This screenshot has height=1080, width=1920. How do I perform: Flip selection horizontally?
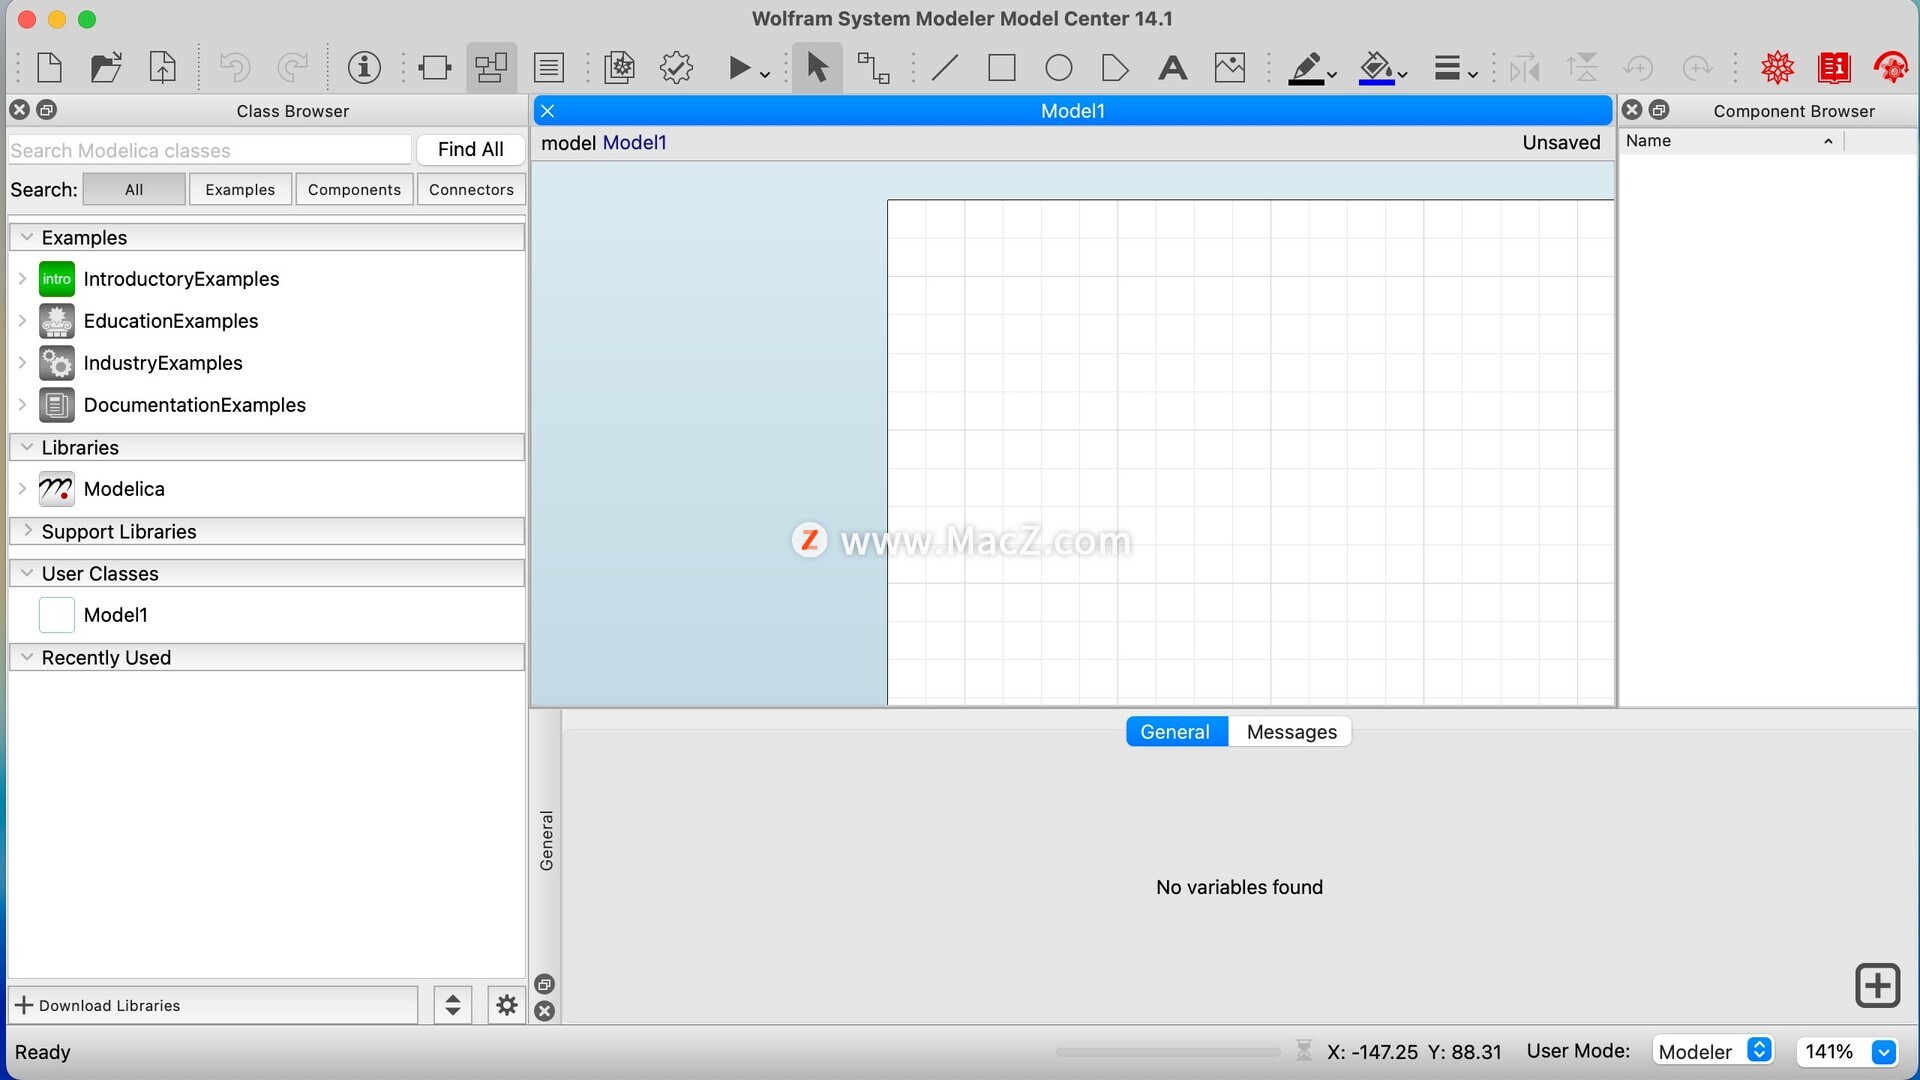1525,68
